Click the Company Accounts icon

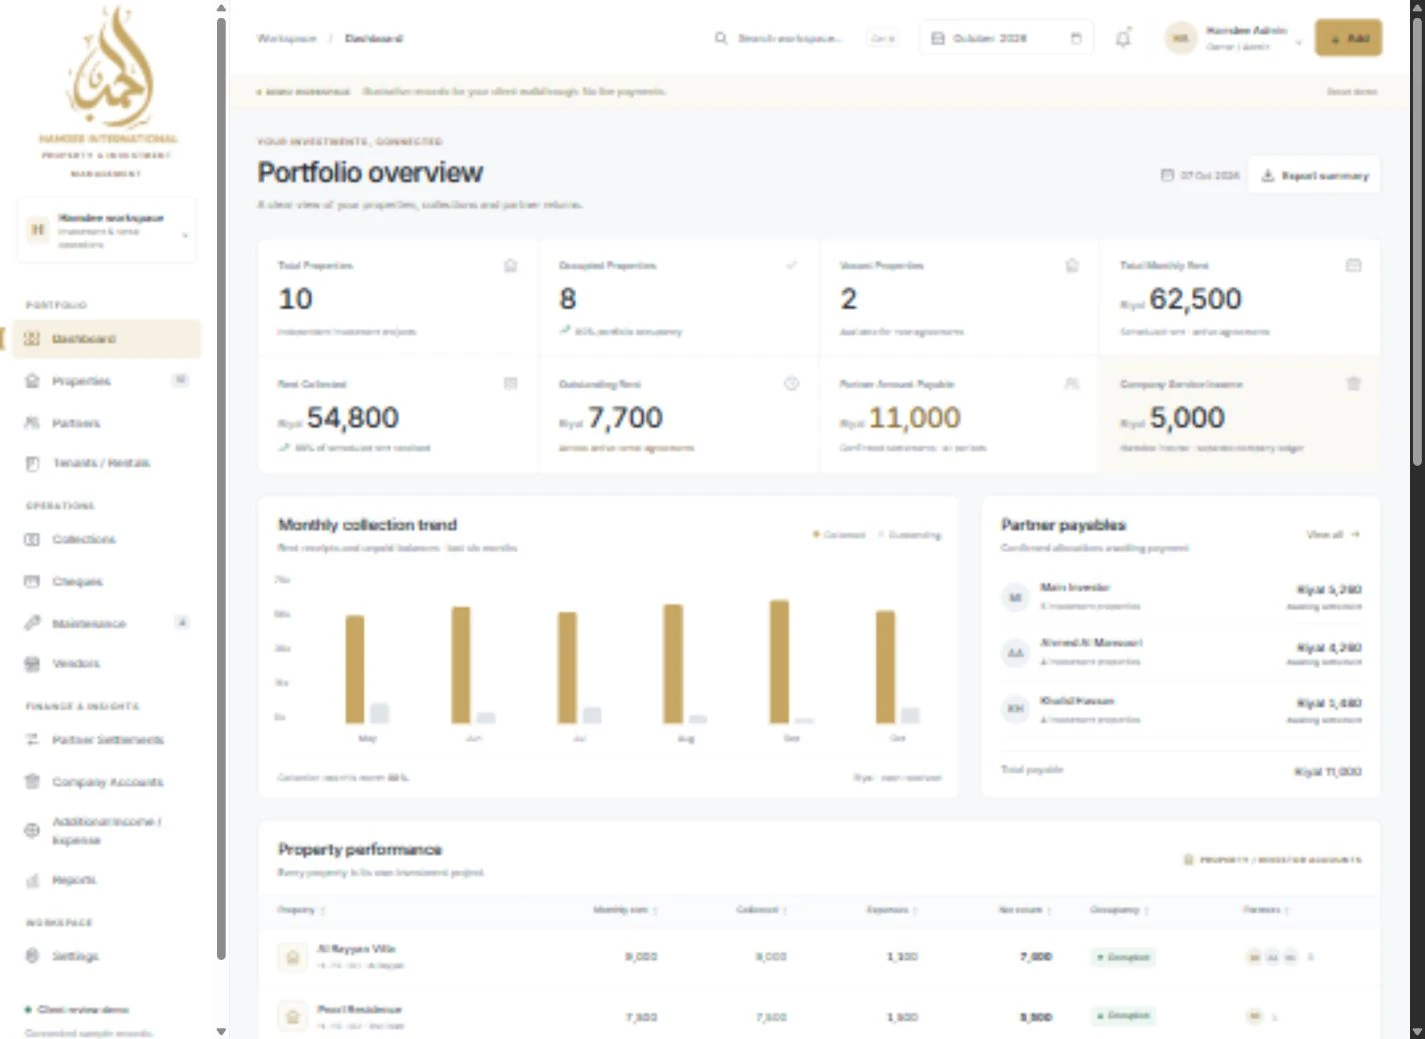[x=32, y=782]
